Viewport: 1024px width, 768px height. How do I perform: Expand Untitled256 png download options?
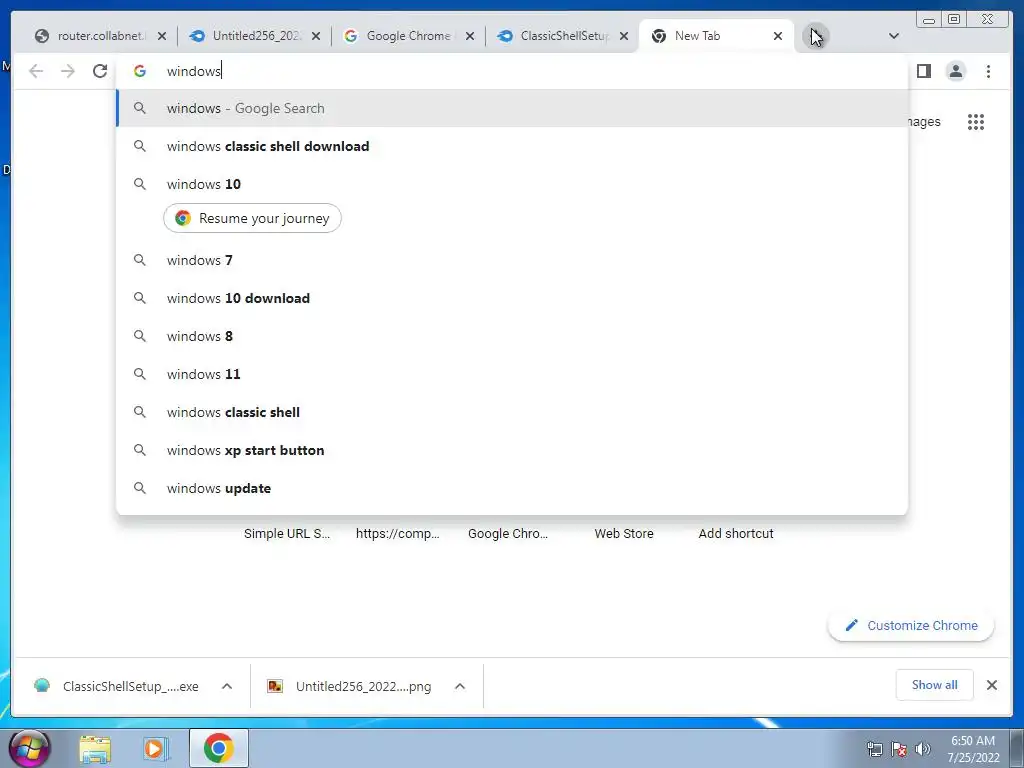[460, 686]
